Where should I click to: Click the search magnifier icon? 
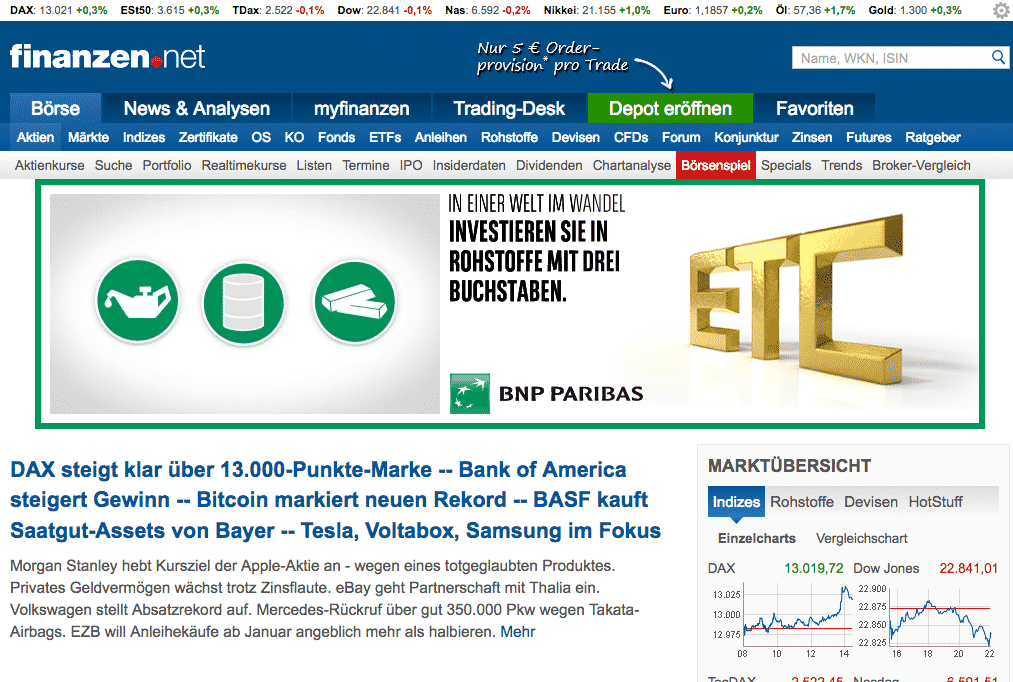[998, 57]
